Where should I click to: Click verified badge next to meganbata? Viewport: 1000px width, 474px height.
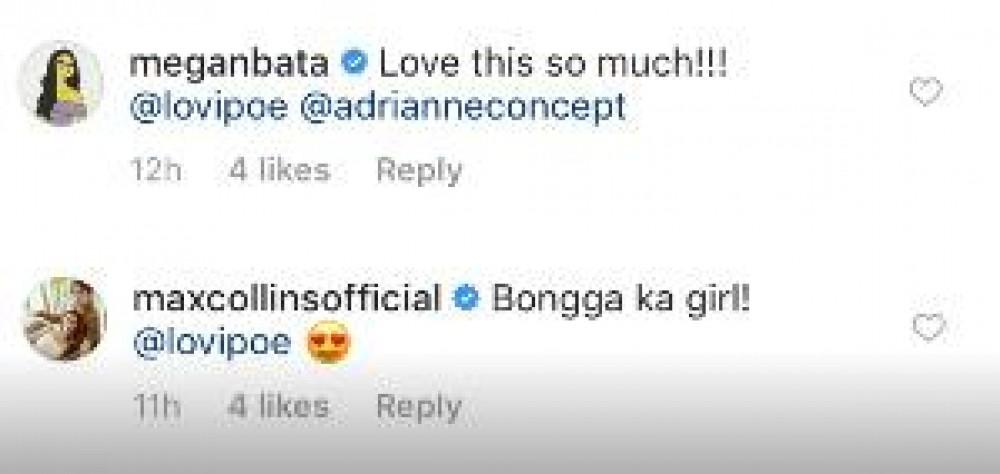(353, 63)
